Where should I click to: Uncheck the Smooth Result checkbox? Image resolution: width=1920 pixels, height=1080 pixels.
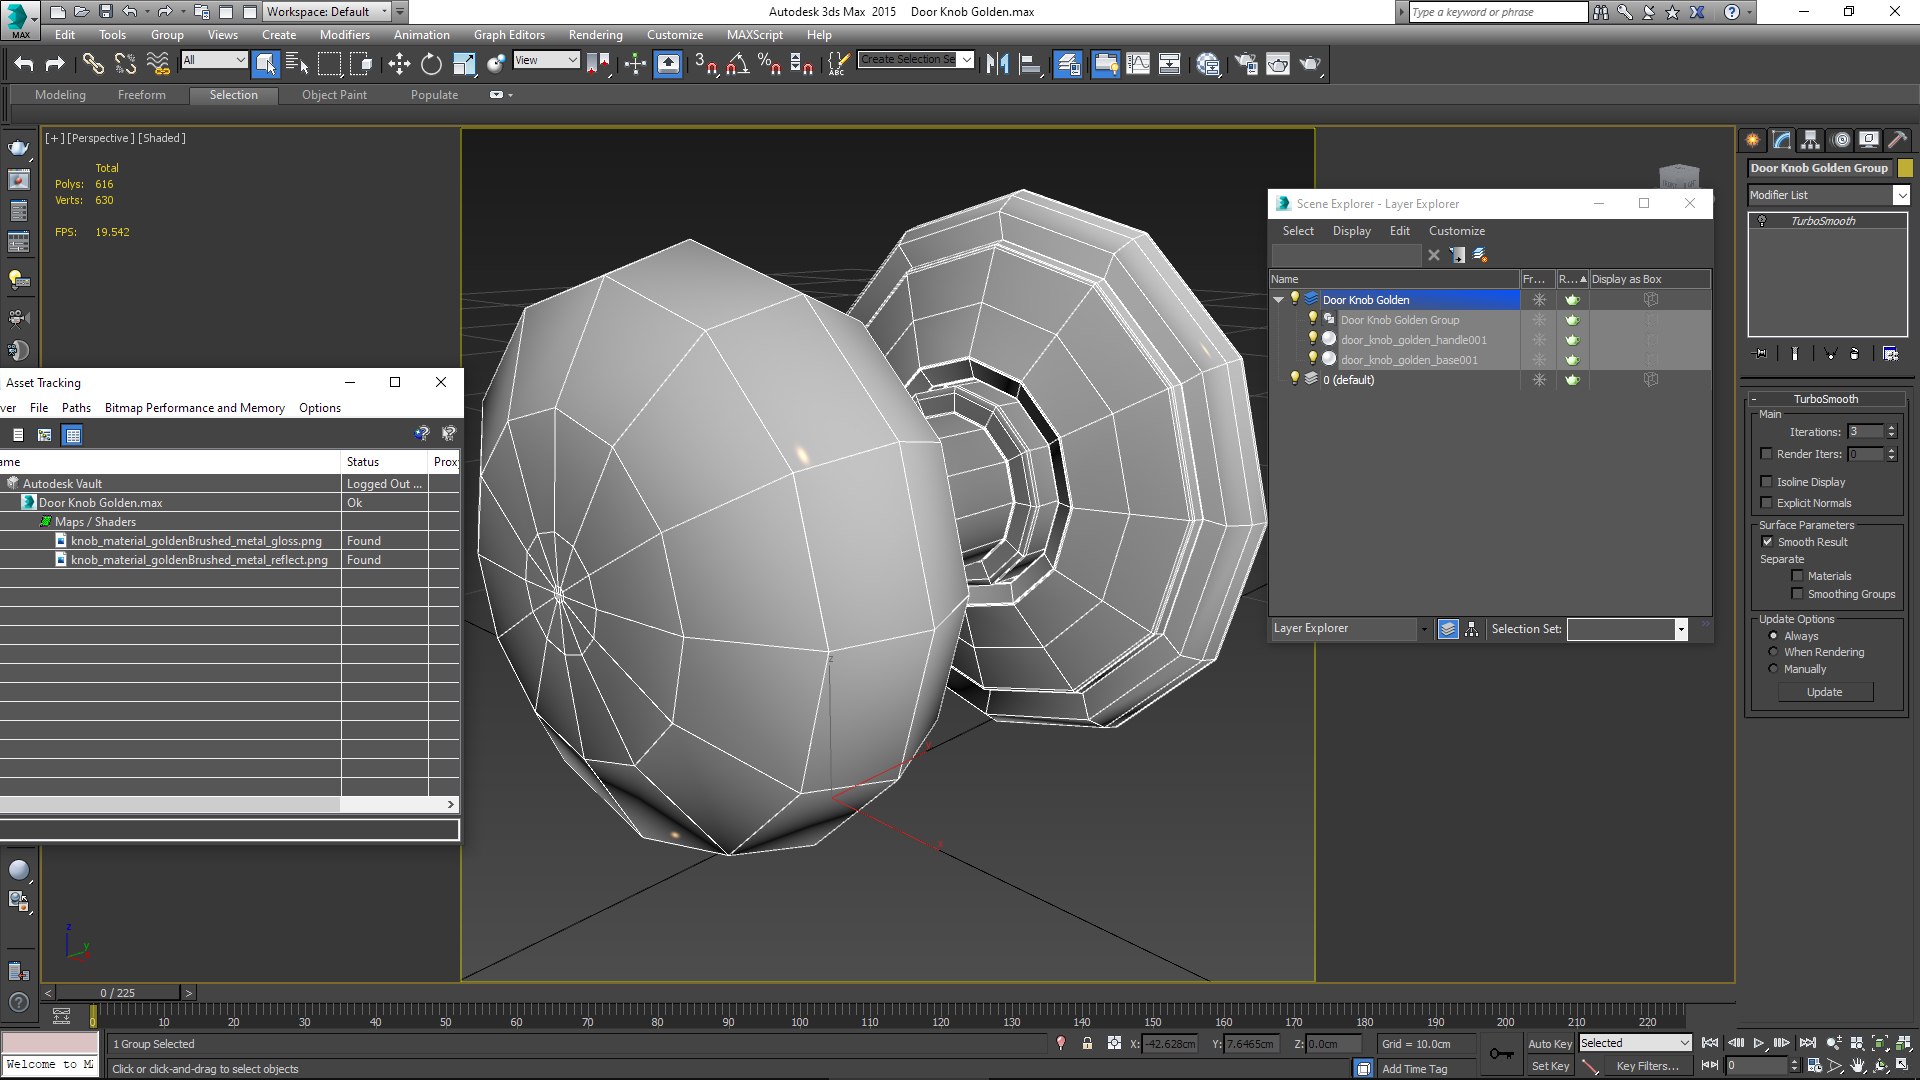click(x=1767, y=542)
